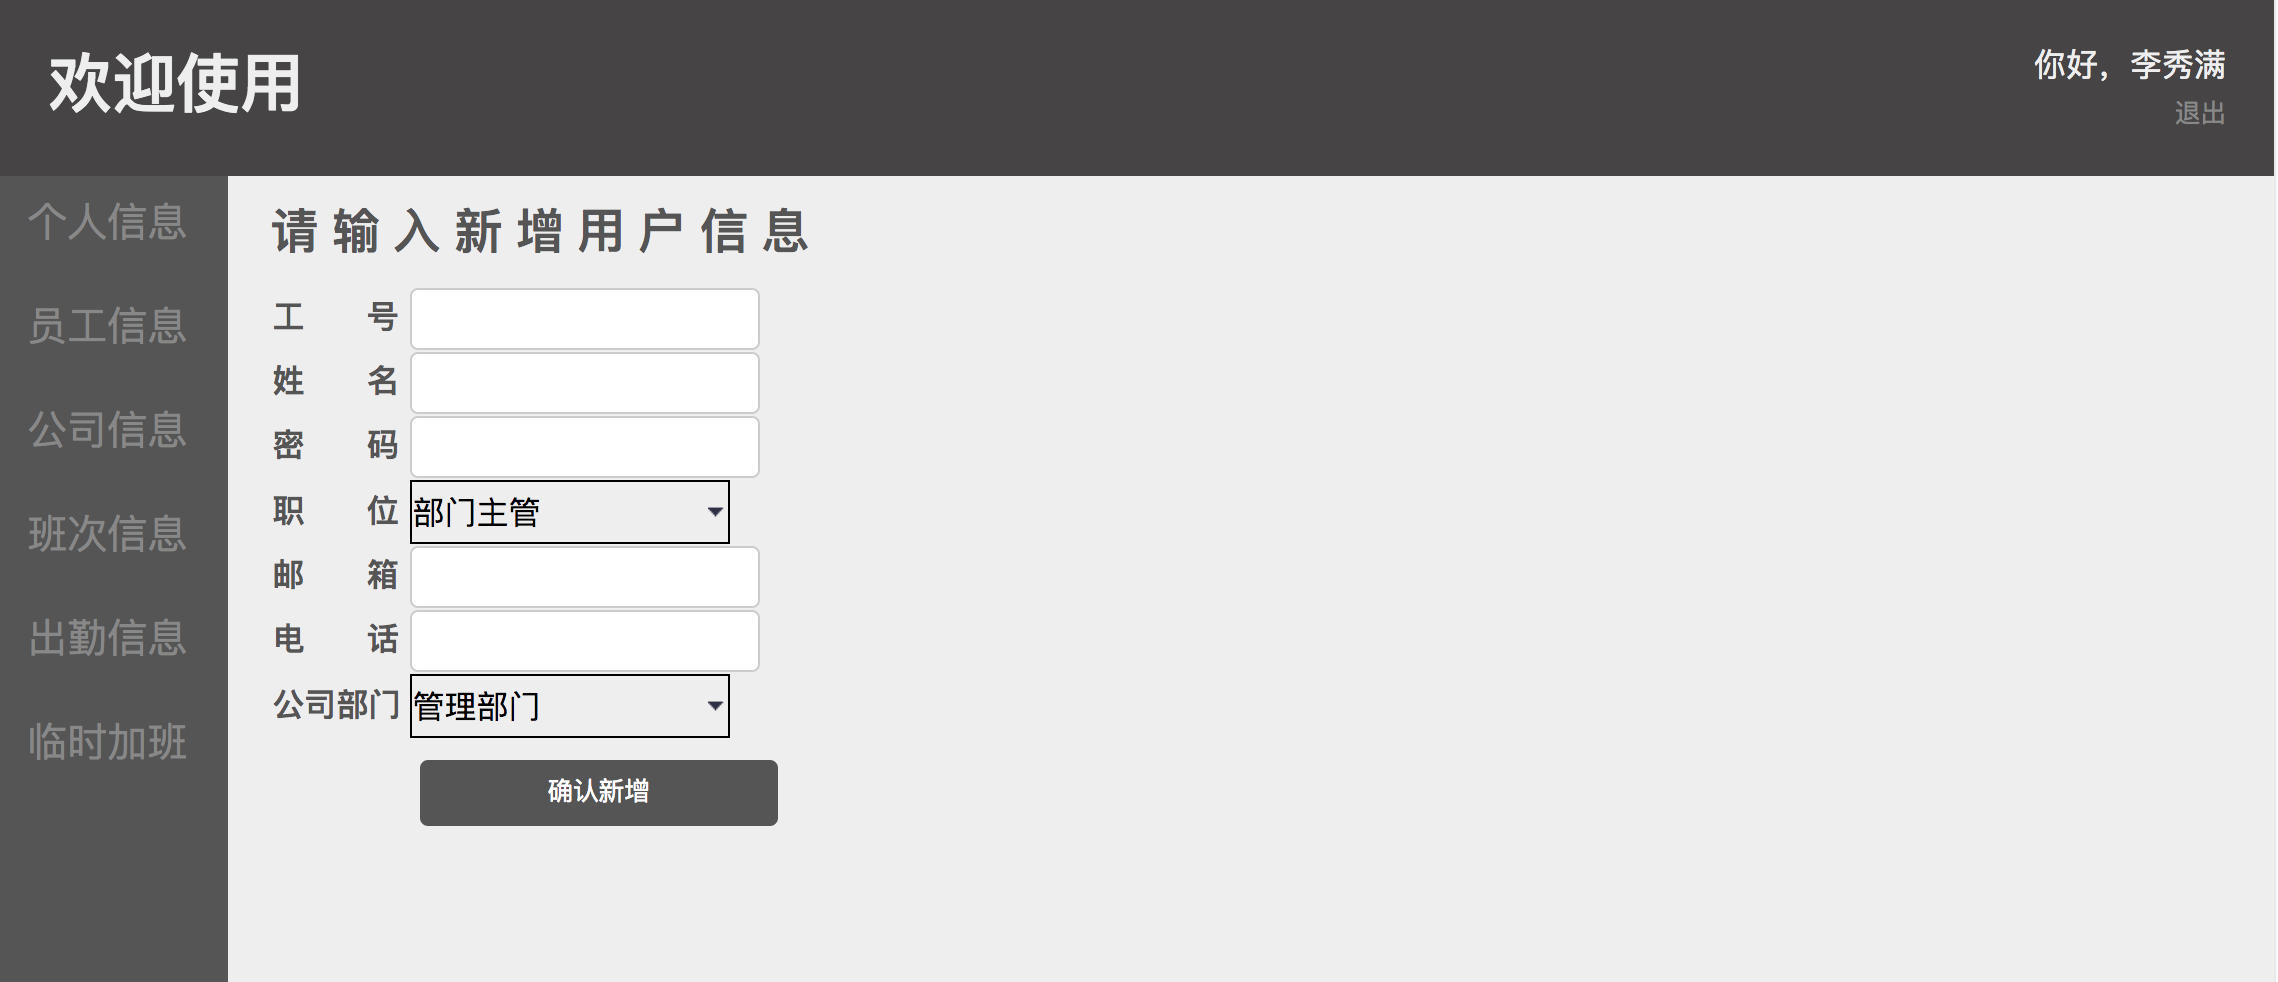Click the 姓名 text box

click(x=585, y=383)
